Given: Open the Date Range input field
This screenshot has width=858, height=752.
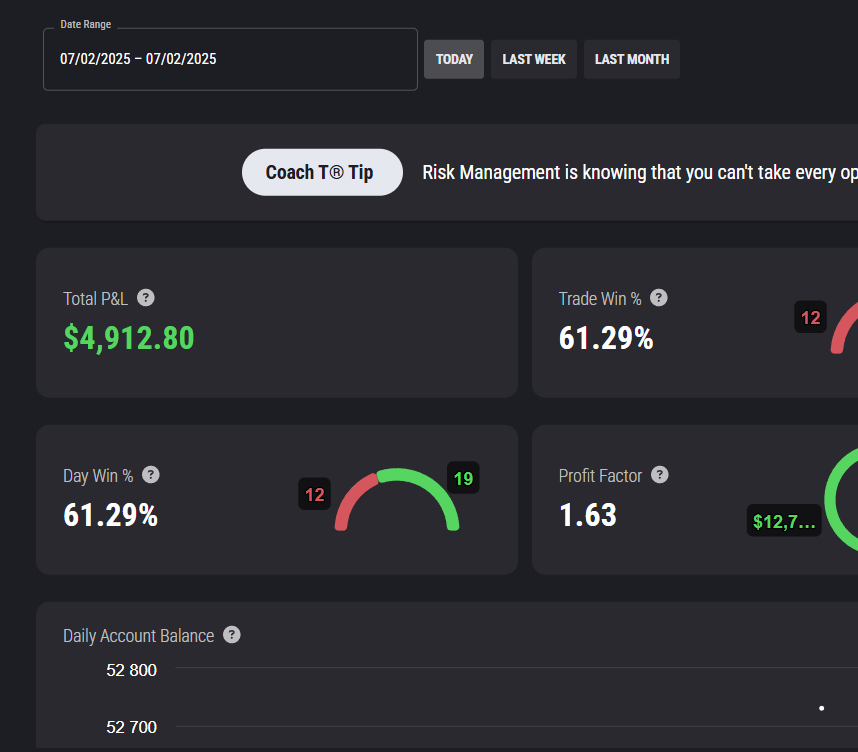Looking at the screenshot, I should [x=230, y=59].
